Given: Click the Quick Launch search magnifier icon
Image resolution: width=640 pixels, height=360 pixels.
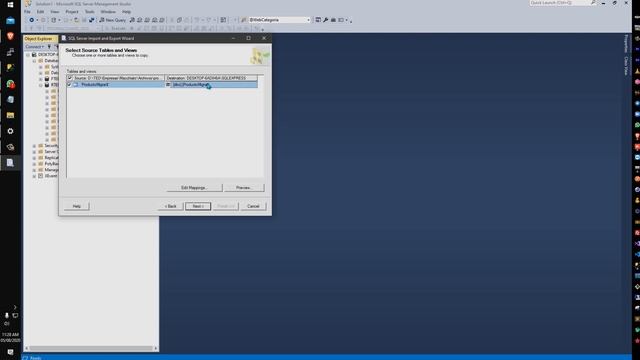Looking at the screenshot, I should pos(593,3).
